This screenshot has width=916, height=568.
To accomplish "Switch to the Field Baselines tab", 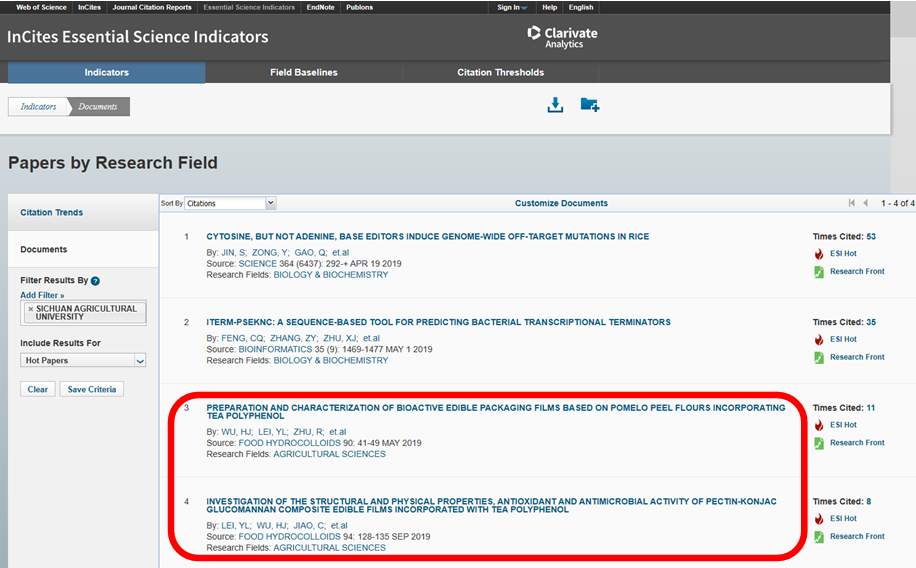I will pyautogui.click(x=303, y=73).
